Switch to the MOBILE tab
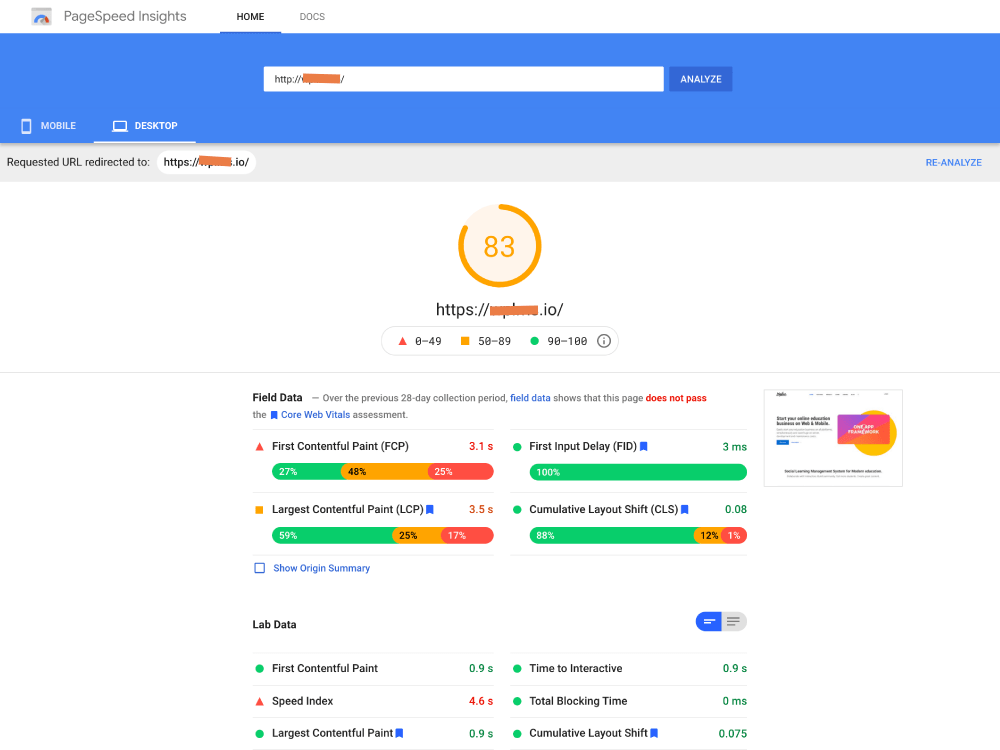This screenshot has width=1000, height=750. [x=48, y=126]
